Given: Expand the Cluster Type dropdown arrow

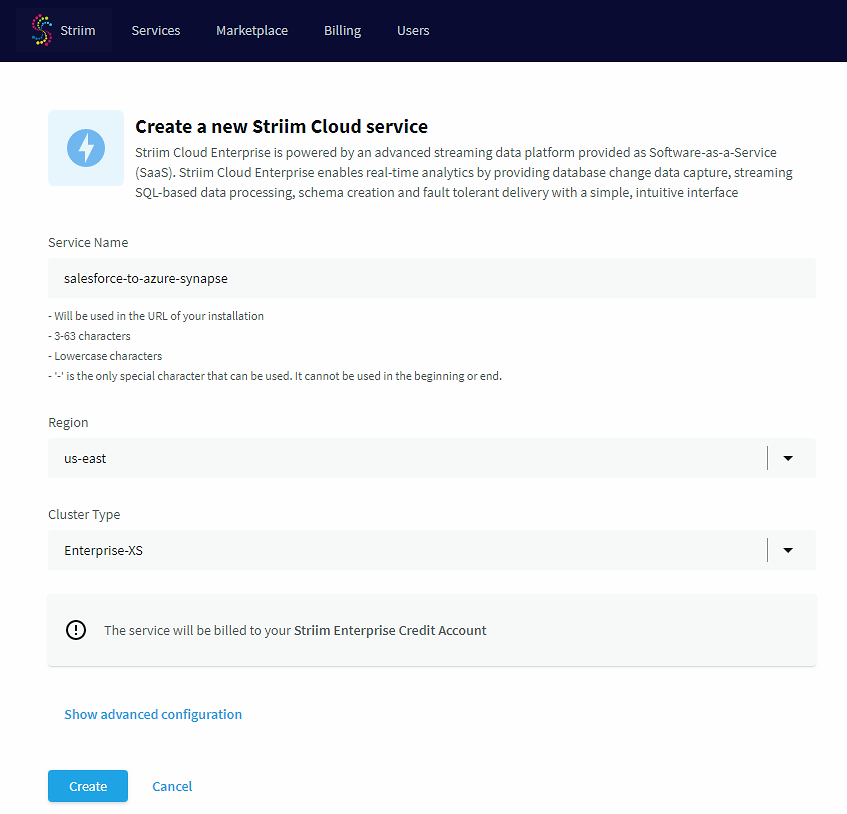Looking at the screenshot, I should click(788, 550).
